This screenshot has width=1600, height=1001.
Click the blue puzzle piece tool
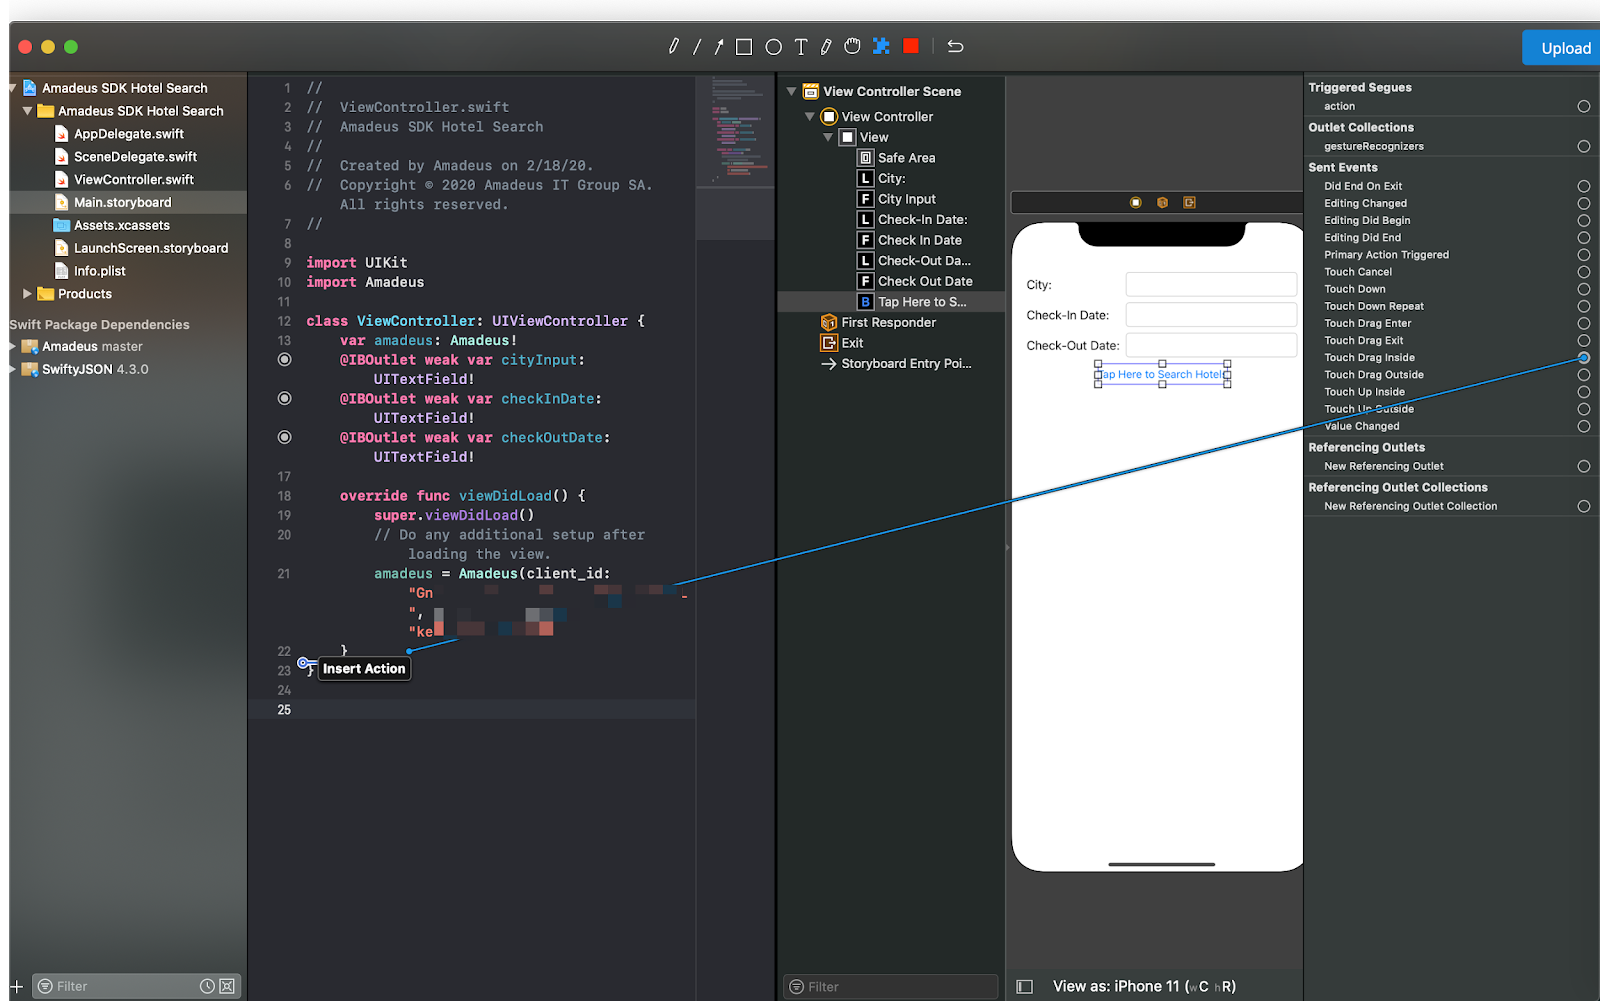pos(881,46)
